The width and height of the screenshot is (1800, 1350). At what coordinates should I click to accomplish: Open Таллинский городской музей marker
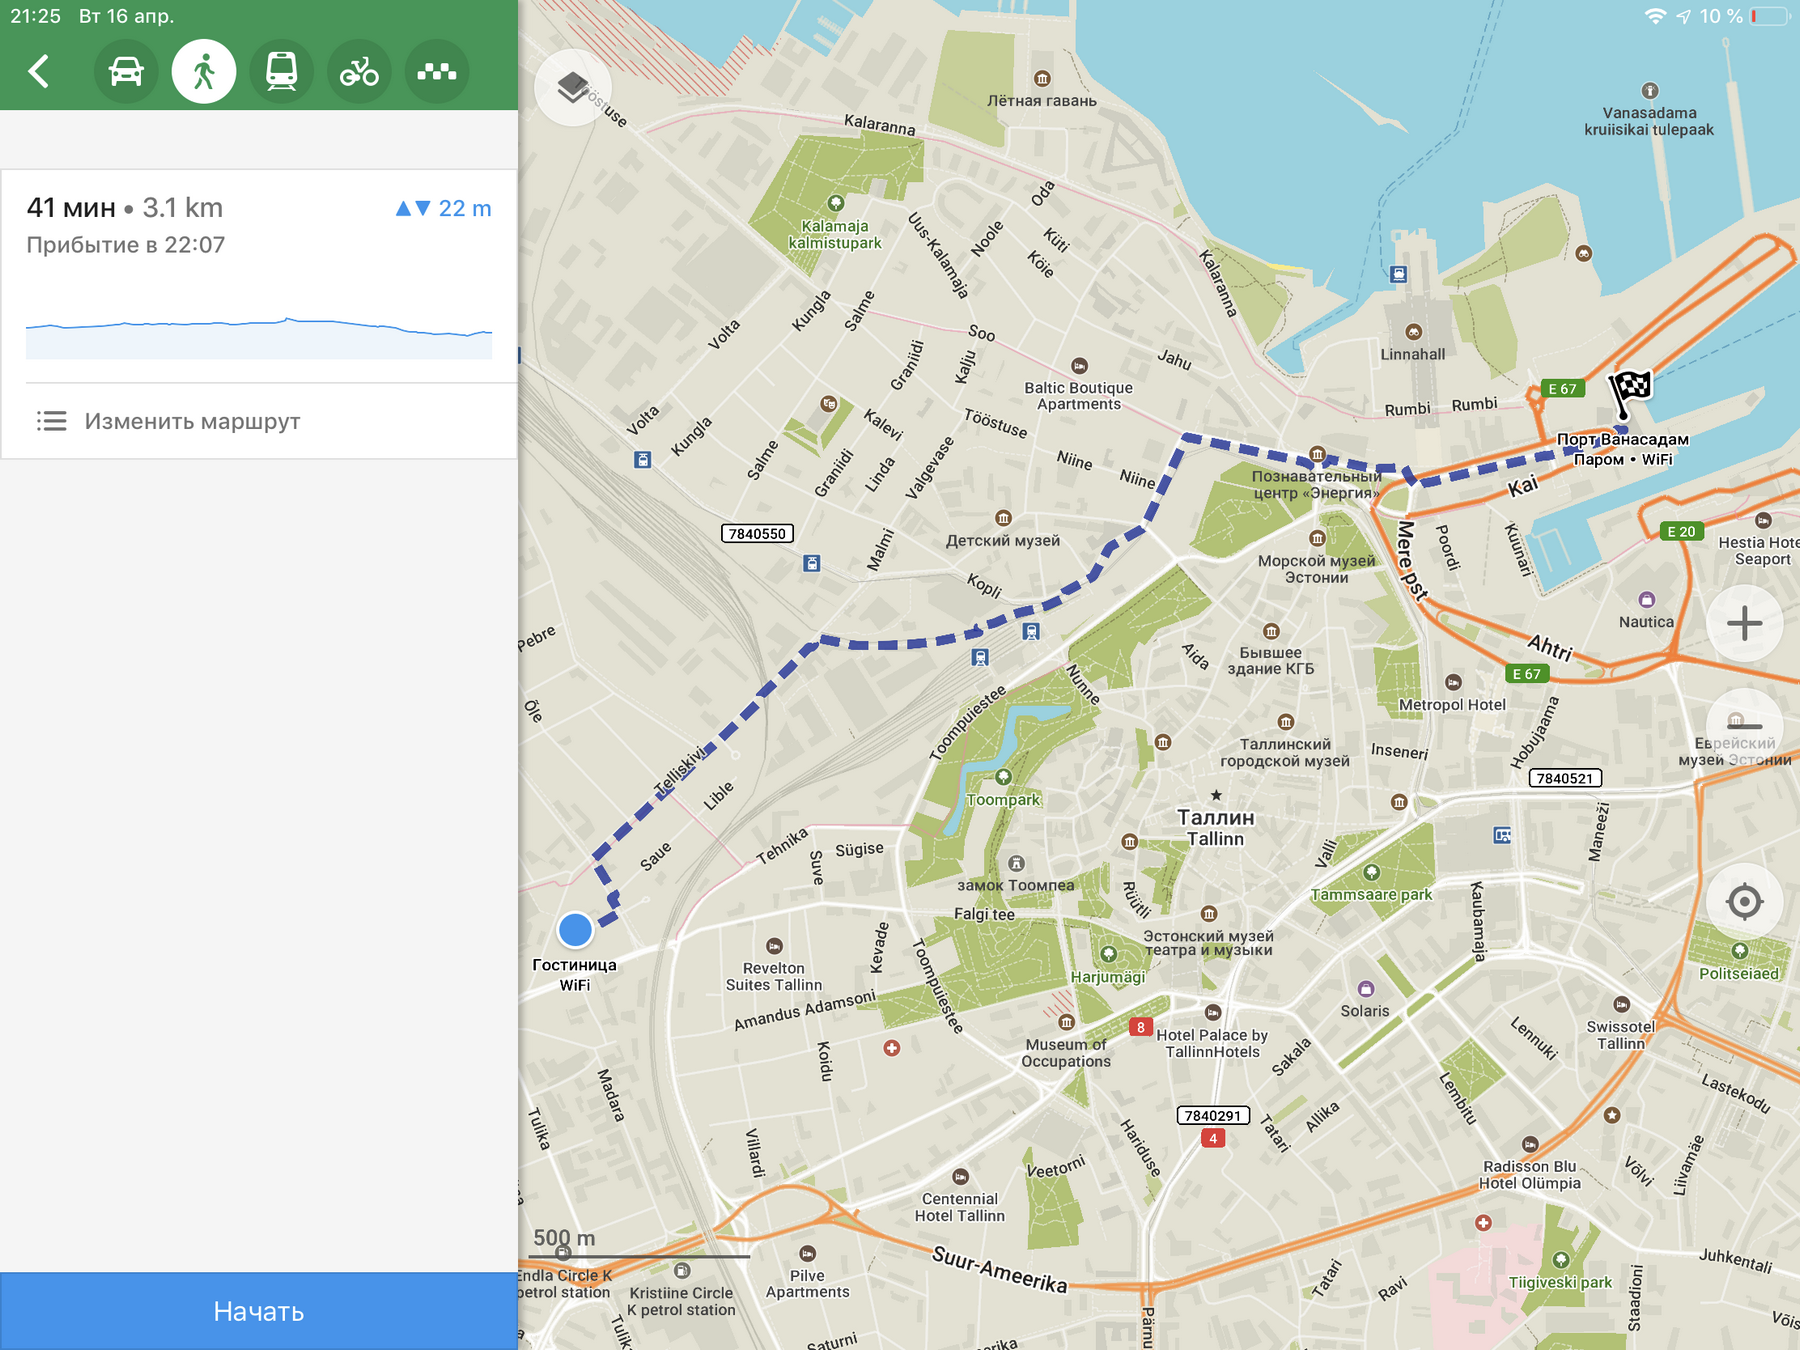(x=1285, y=722)
